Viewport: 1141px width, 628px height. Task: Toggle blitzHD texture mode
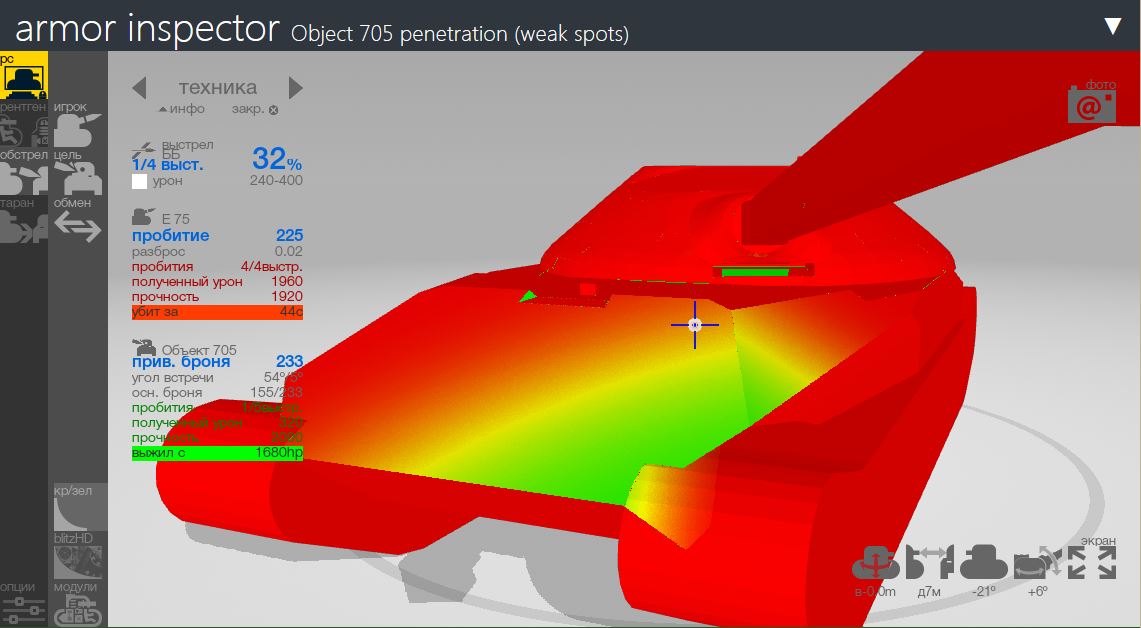78,555
